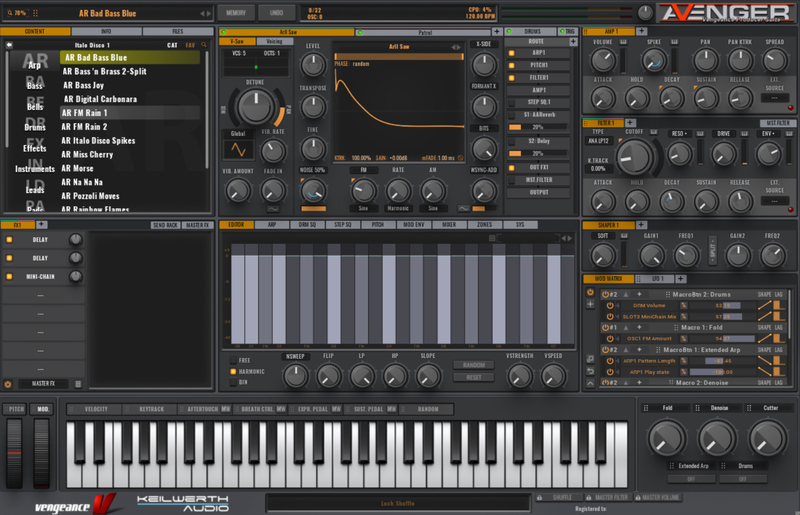Switch to the STEP SQ tab

(x=342, y=225)
